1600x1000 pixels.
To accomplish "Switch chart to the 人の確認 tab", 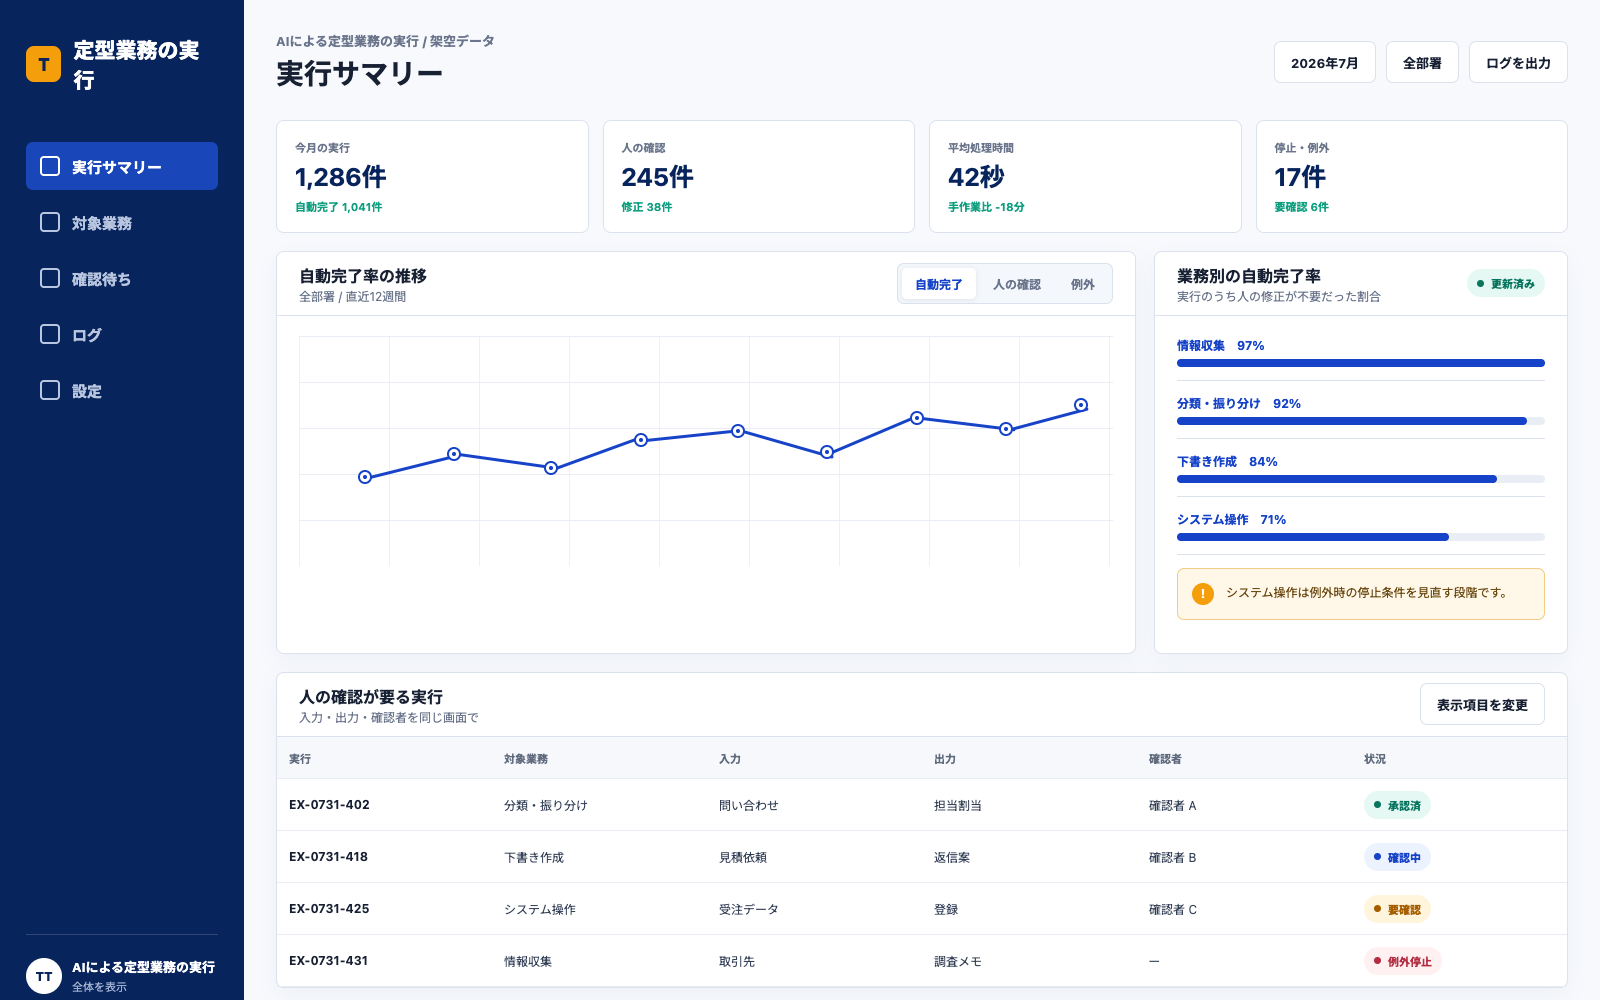I will (x=1017, y=284).
